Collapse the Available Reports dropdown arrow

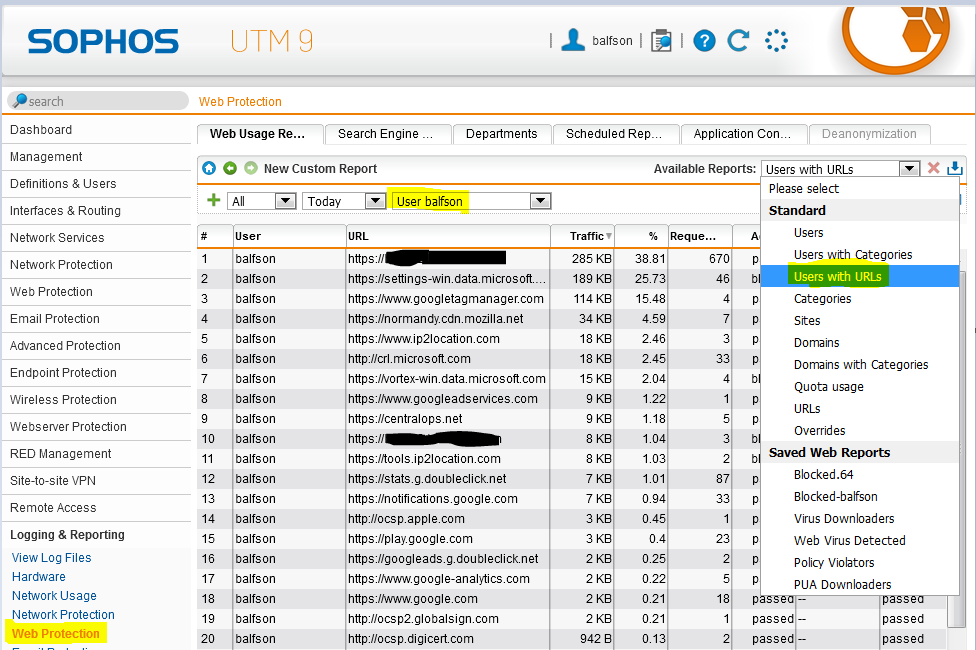tap(909, 169)
